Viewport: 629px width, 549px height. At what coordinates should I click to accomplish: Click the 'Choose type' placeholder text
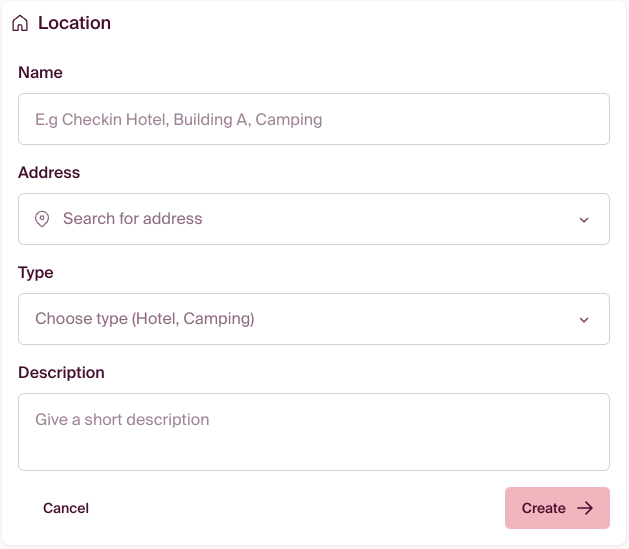pyautogui.click(x=145, y=320)
